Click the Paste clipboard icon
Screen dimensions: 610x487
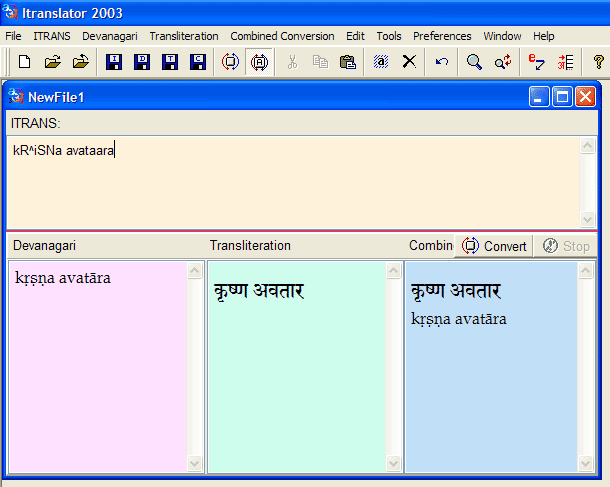pos(348,62)
